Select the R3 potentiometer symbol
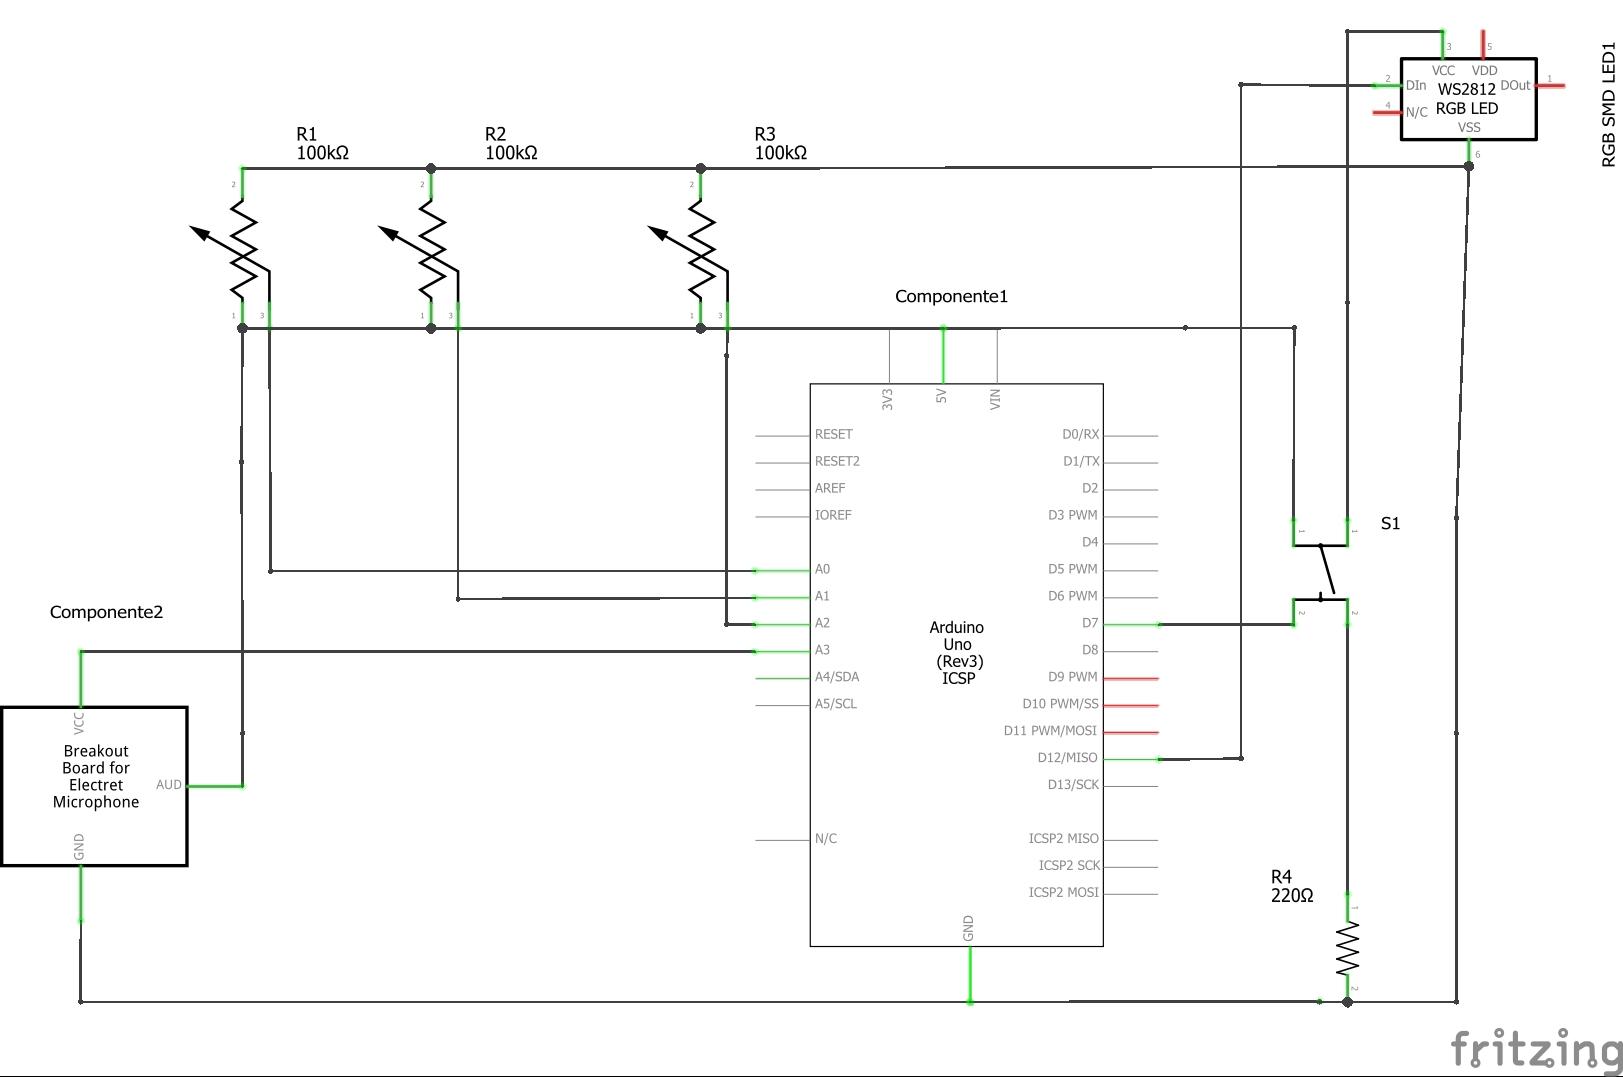 coord(694,248)
